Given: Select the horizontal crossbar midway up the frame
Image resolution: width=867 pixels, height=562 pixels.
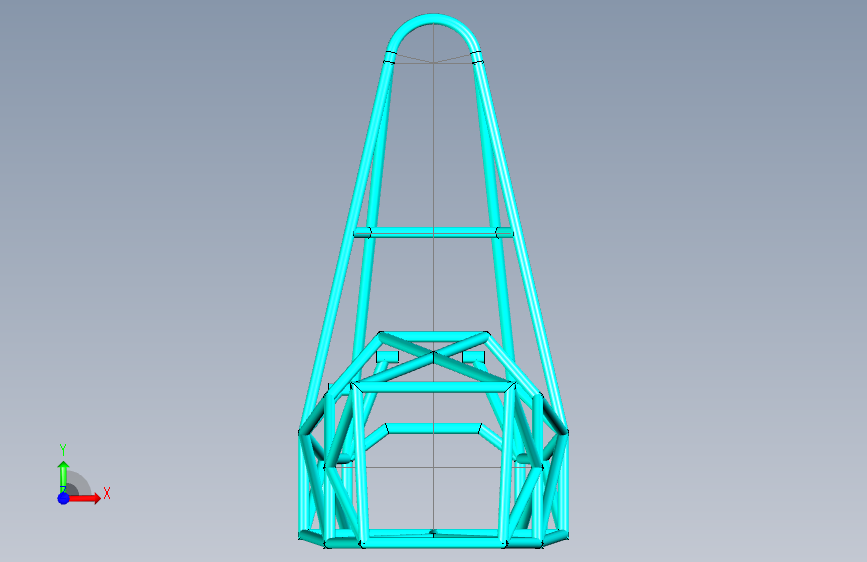Looking at the screenshot, I should pos(434,232).
